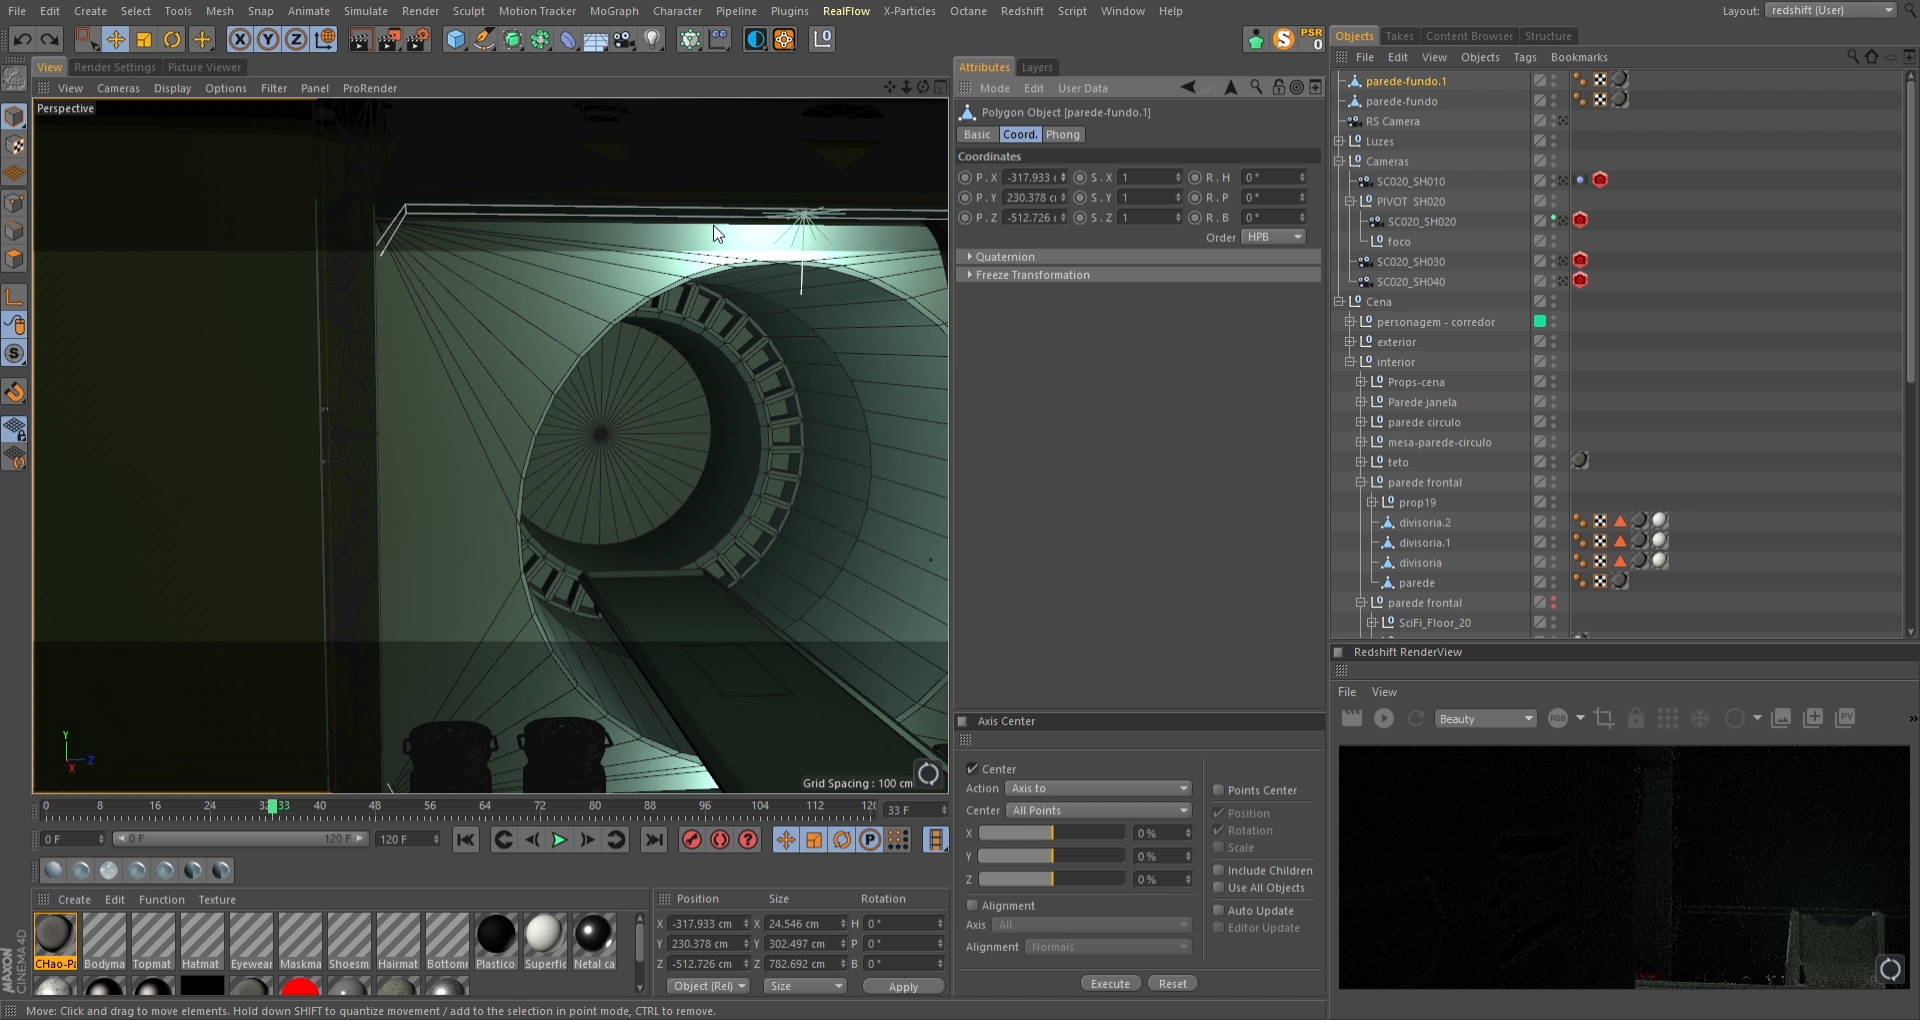
Task: Enable the Center checkbox in Axis Center
Action: point(972,768)
